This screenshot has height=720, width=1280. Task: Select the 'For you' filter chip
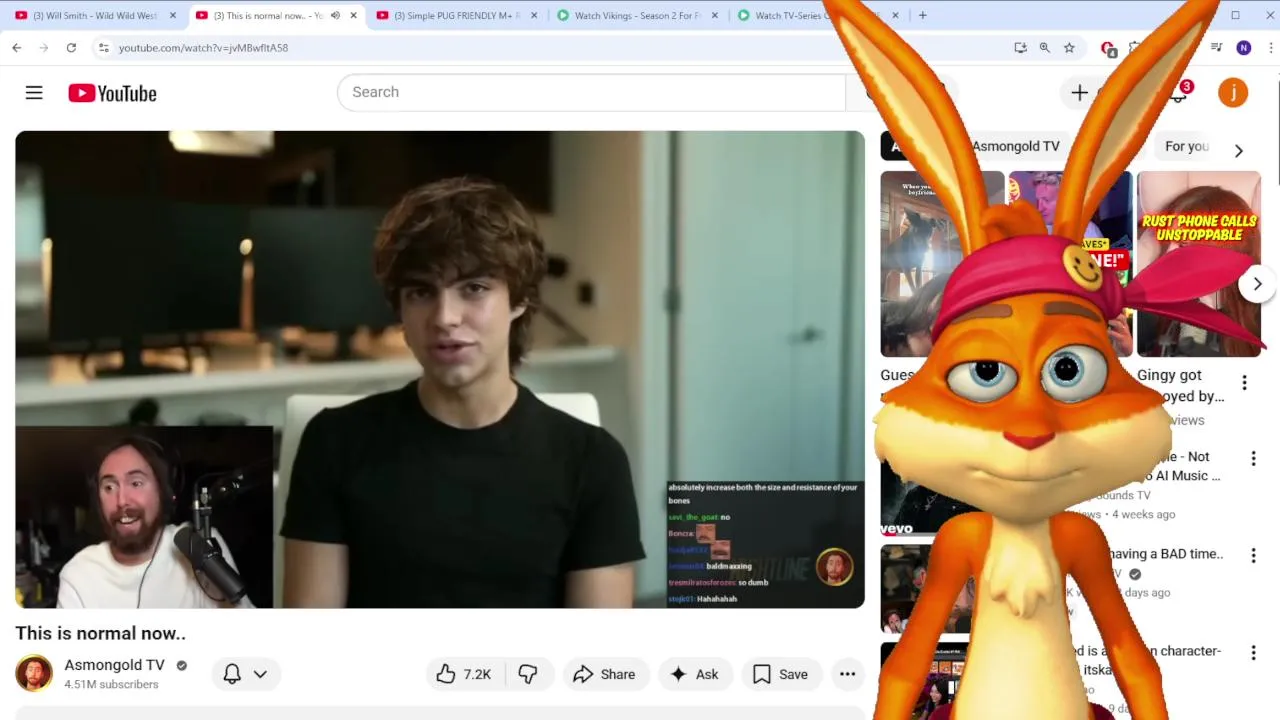point(1187,146)
